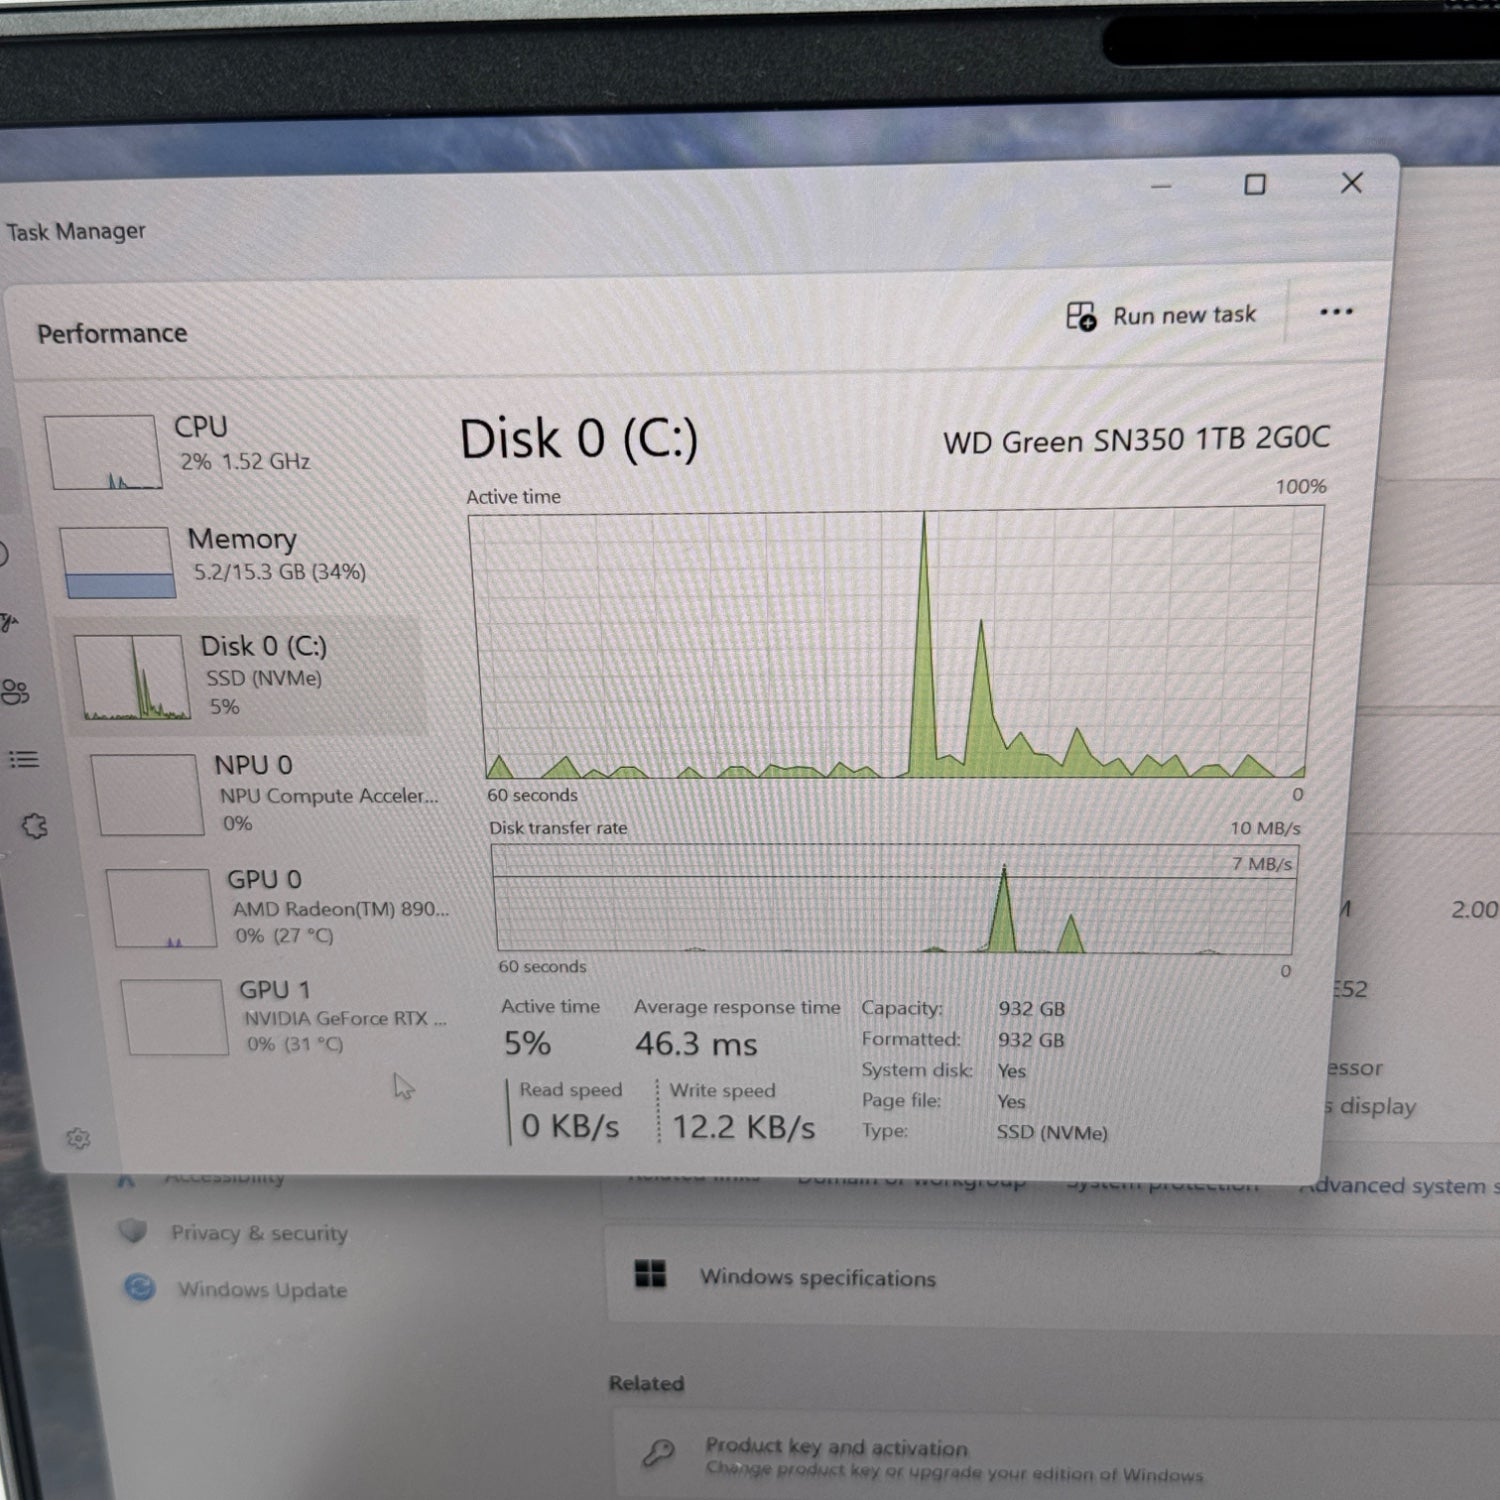Click the GPU 1 mini graph thumbnail
This screenshot has height=1500, width=1500.
pos(175,1017)
